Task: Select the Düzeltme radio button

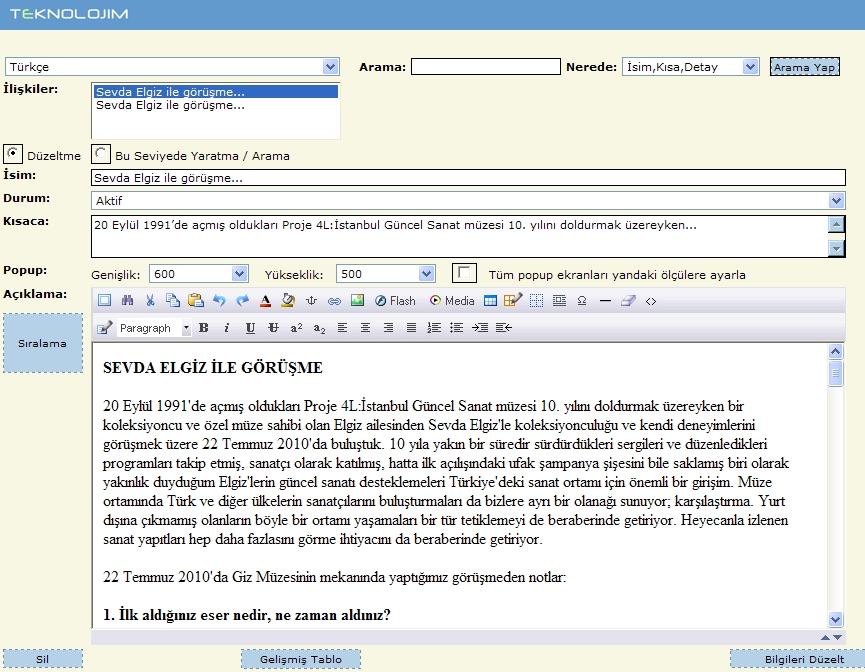Action: click(13, 154)
